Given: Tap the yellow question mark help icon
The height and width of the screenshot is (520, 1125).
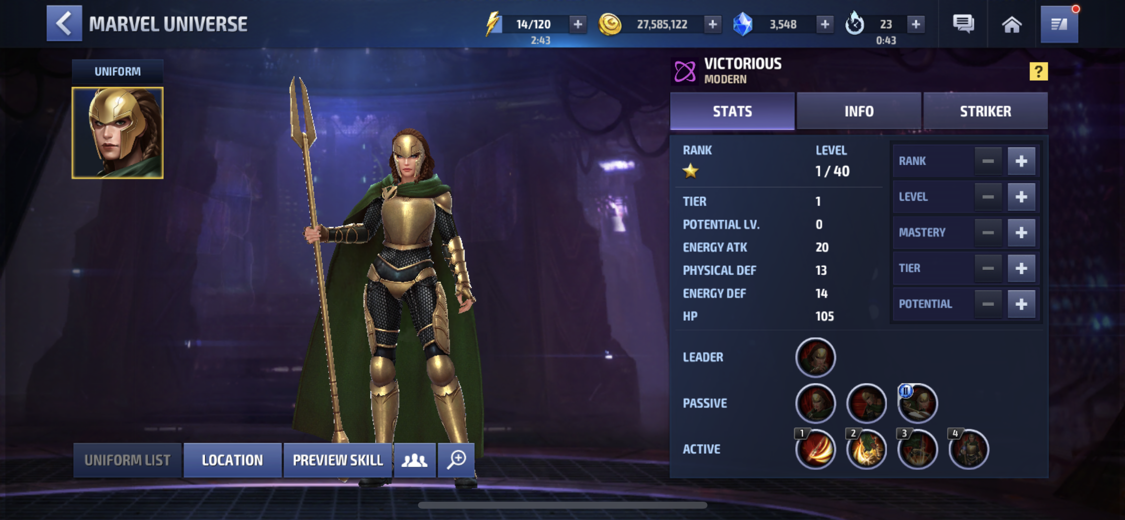Looking at the screenshot, I should tap(1038, 71).
